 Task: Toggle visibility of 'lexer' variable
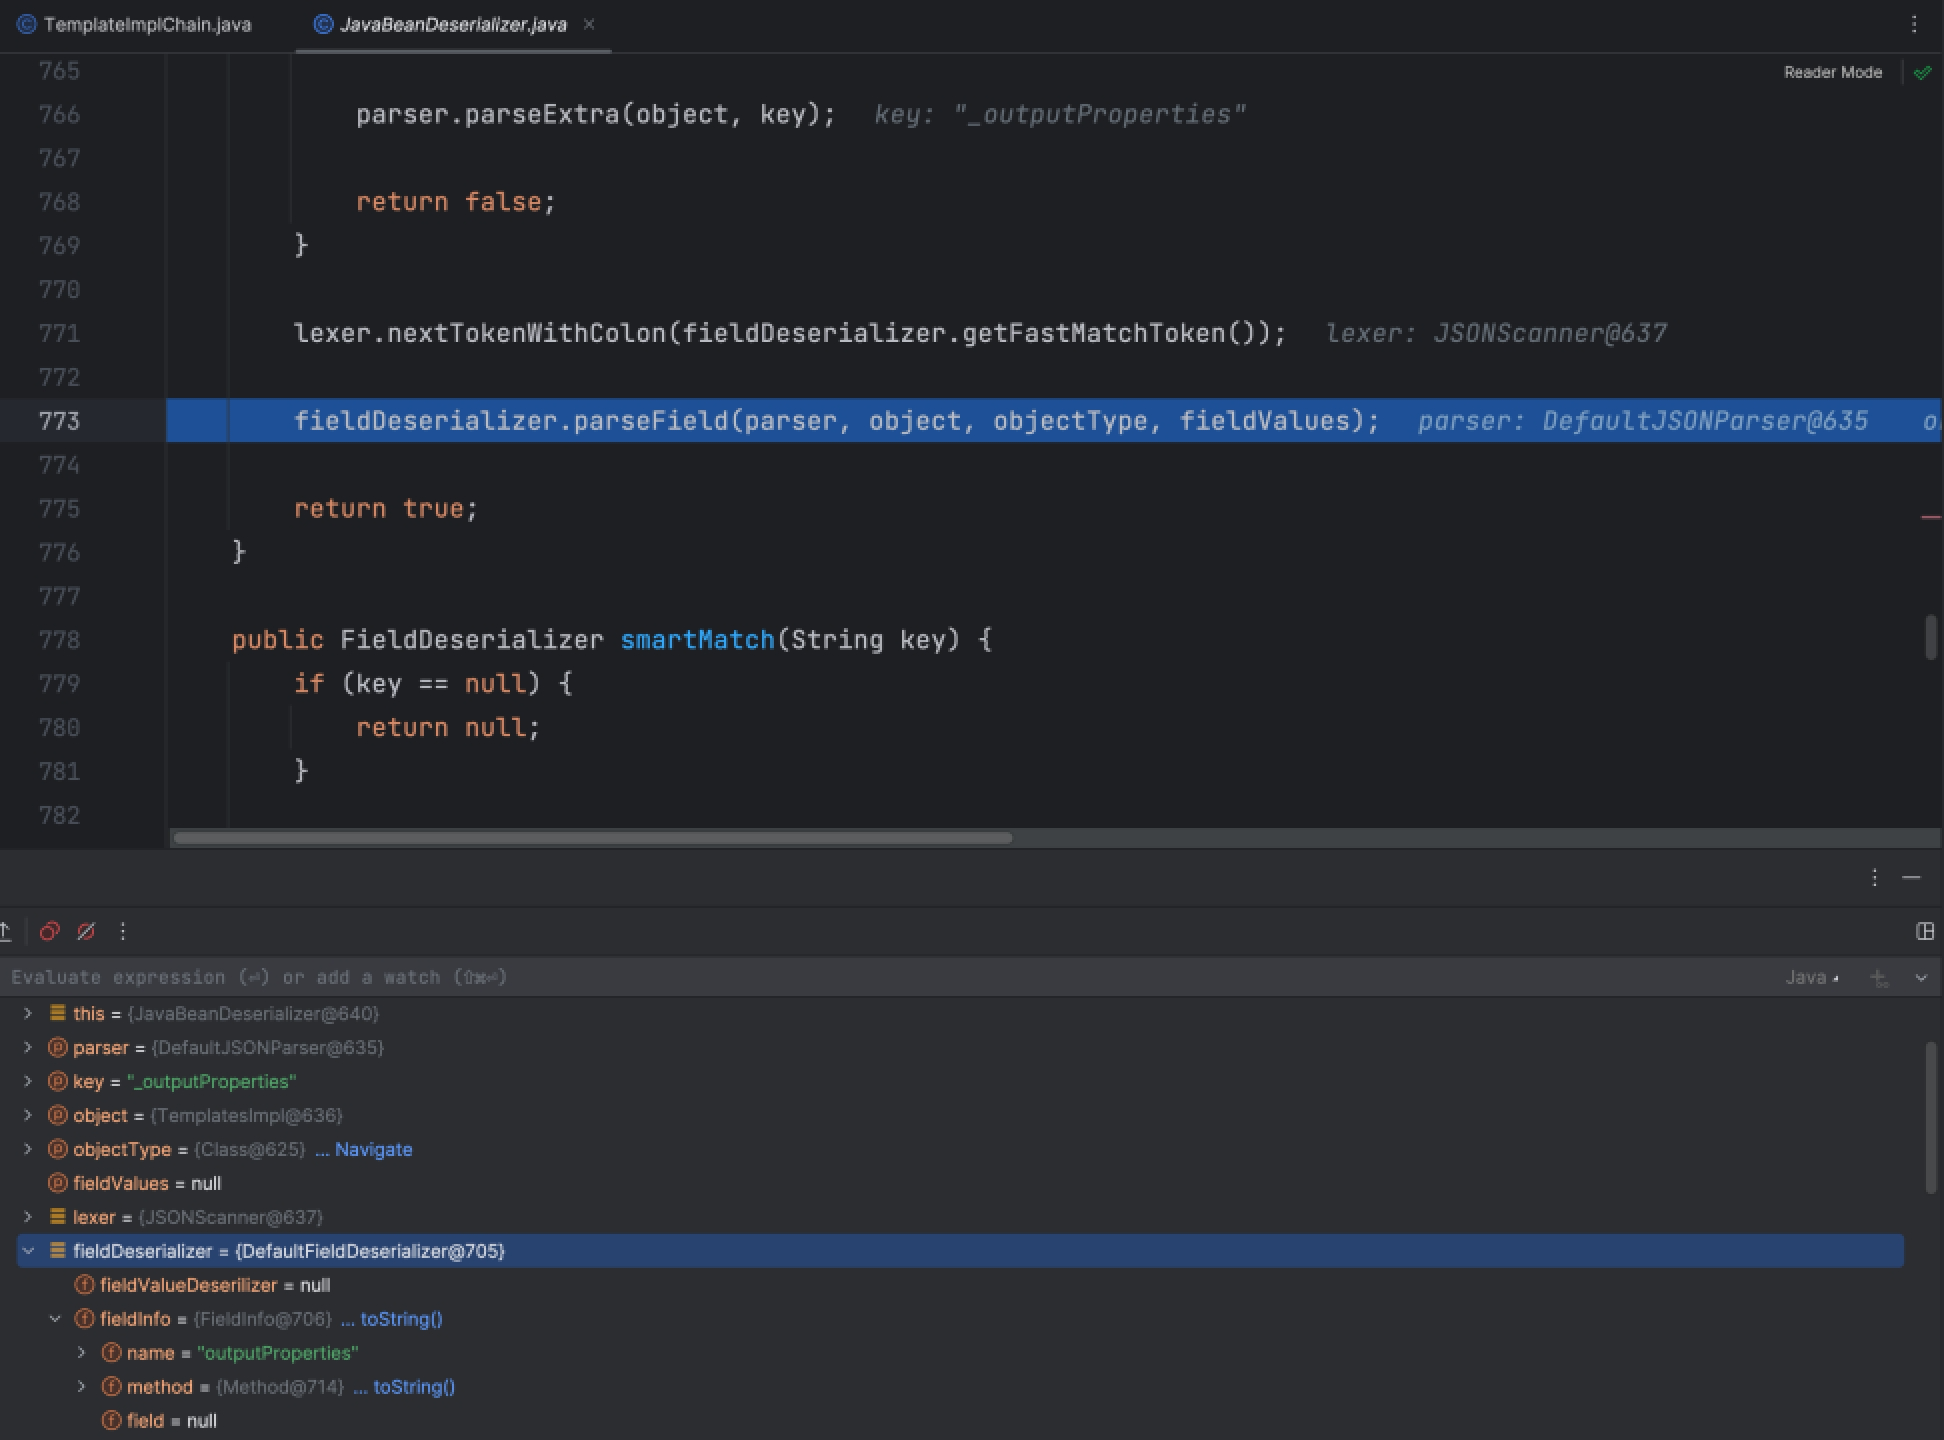(24, 1218)
